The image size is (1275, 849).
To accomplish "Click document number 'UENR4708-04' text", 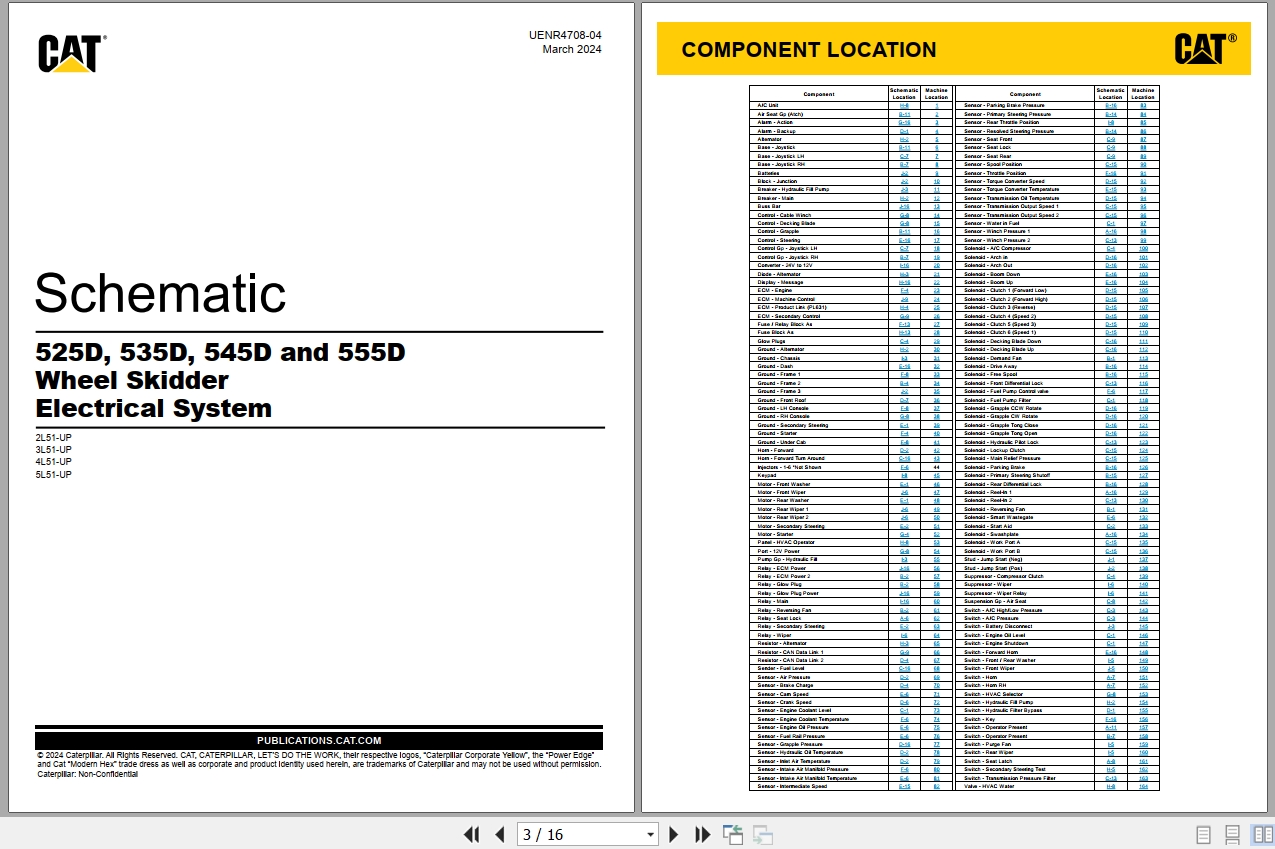I will (566, 35).
